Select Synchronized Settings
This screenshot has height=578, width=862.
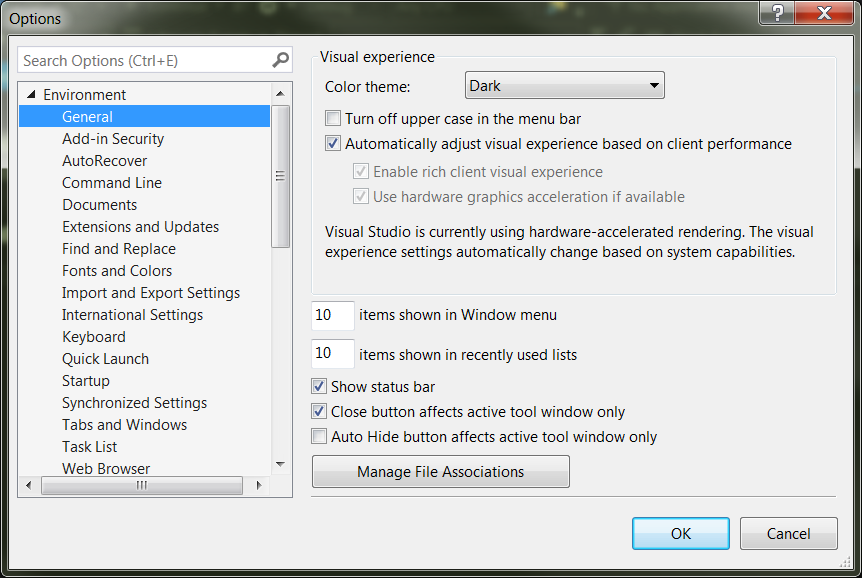pyautogui.click(x=134, y=403)
